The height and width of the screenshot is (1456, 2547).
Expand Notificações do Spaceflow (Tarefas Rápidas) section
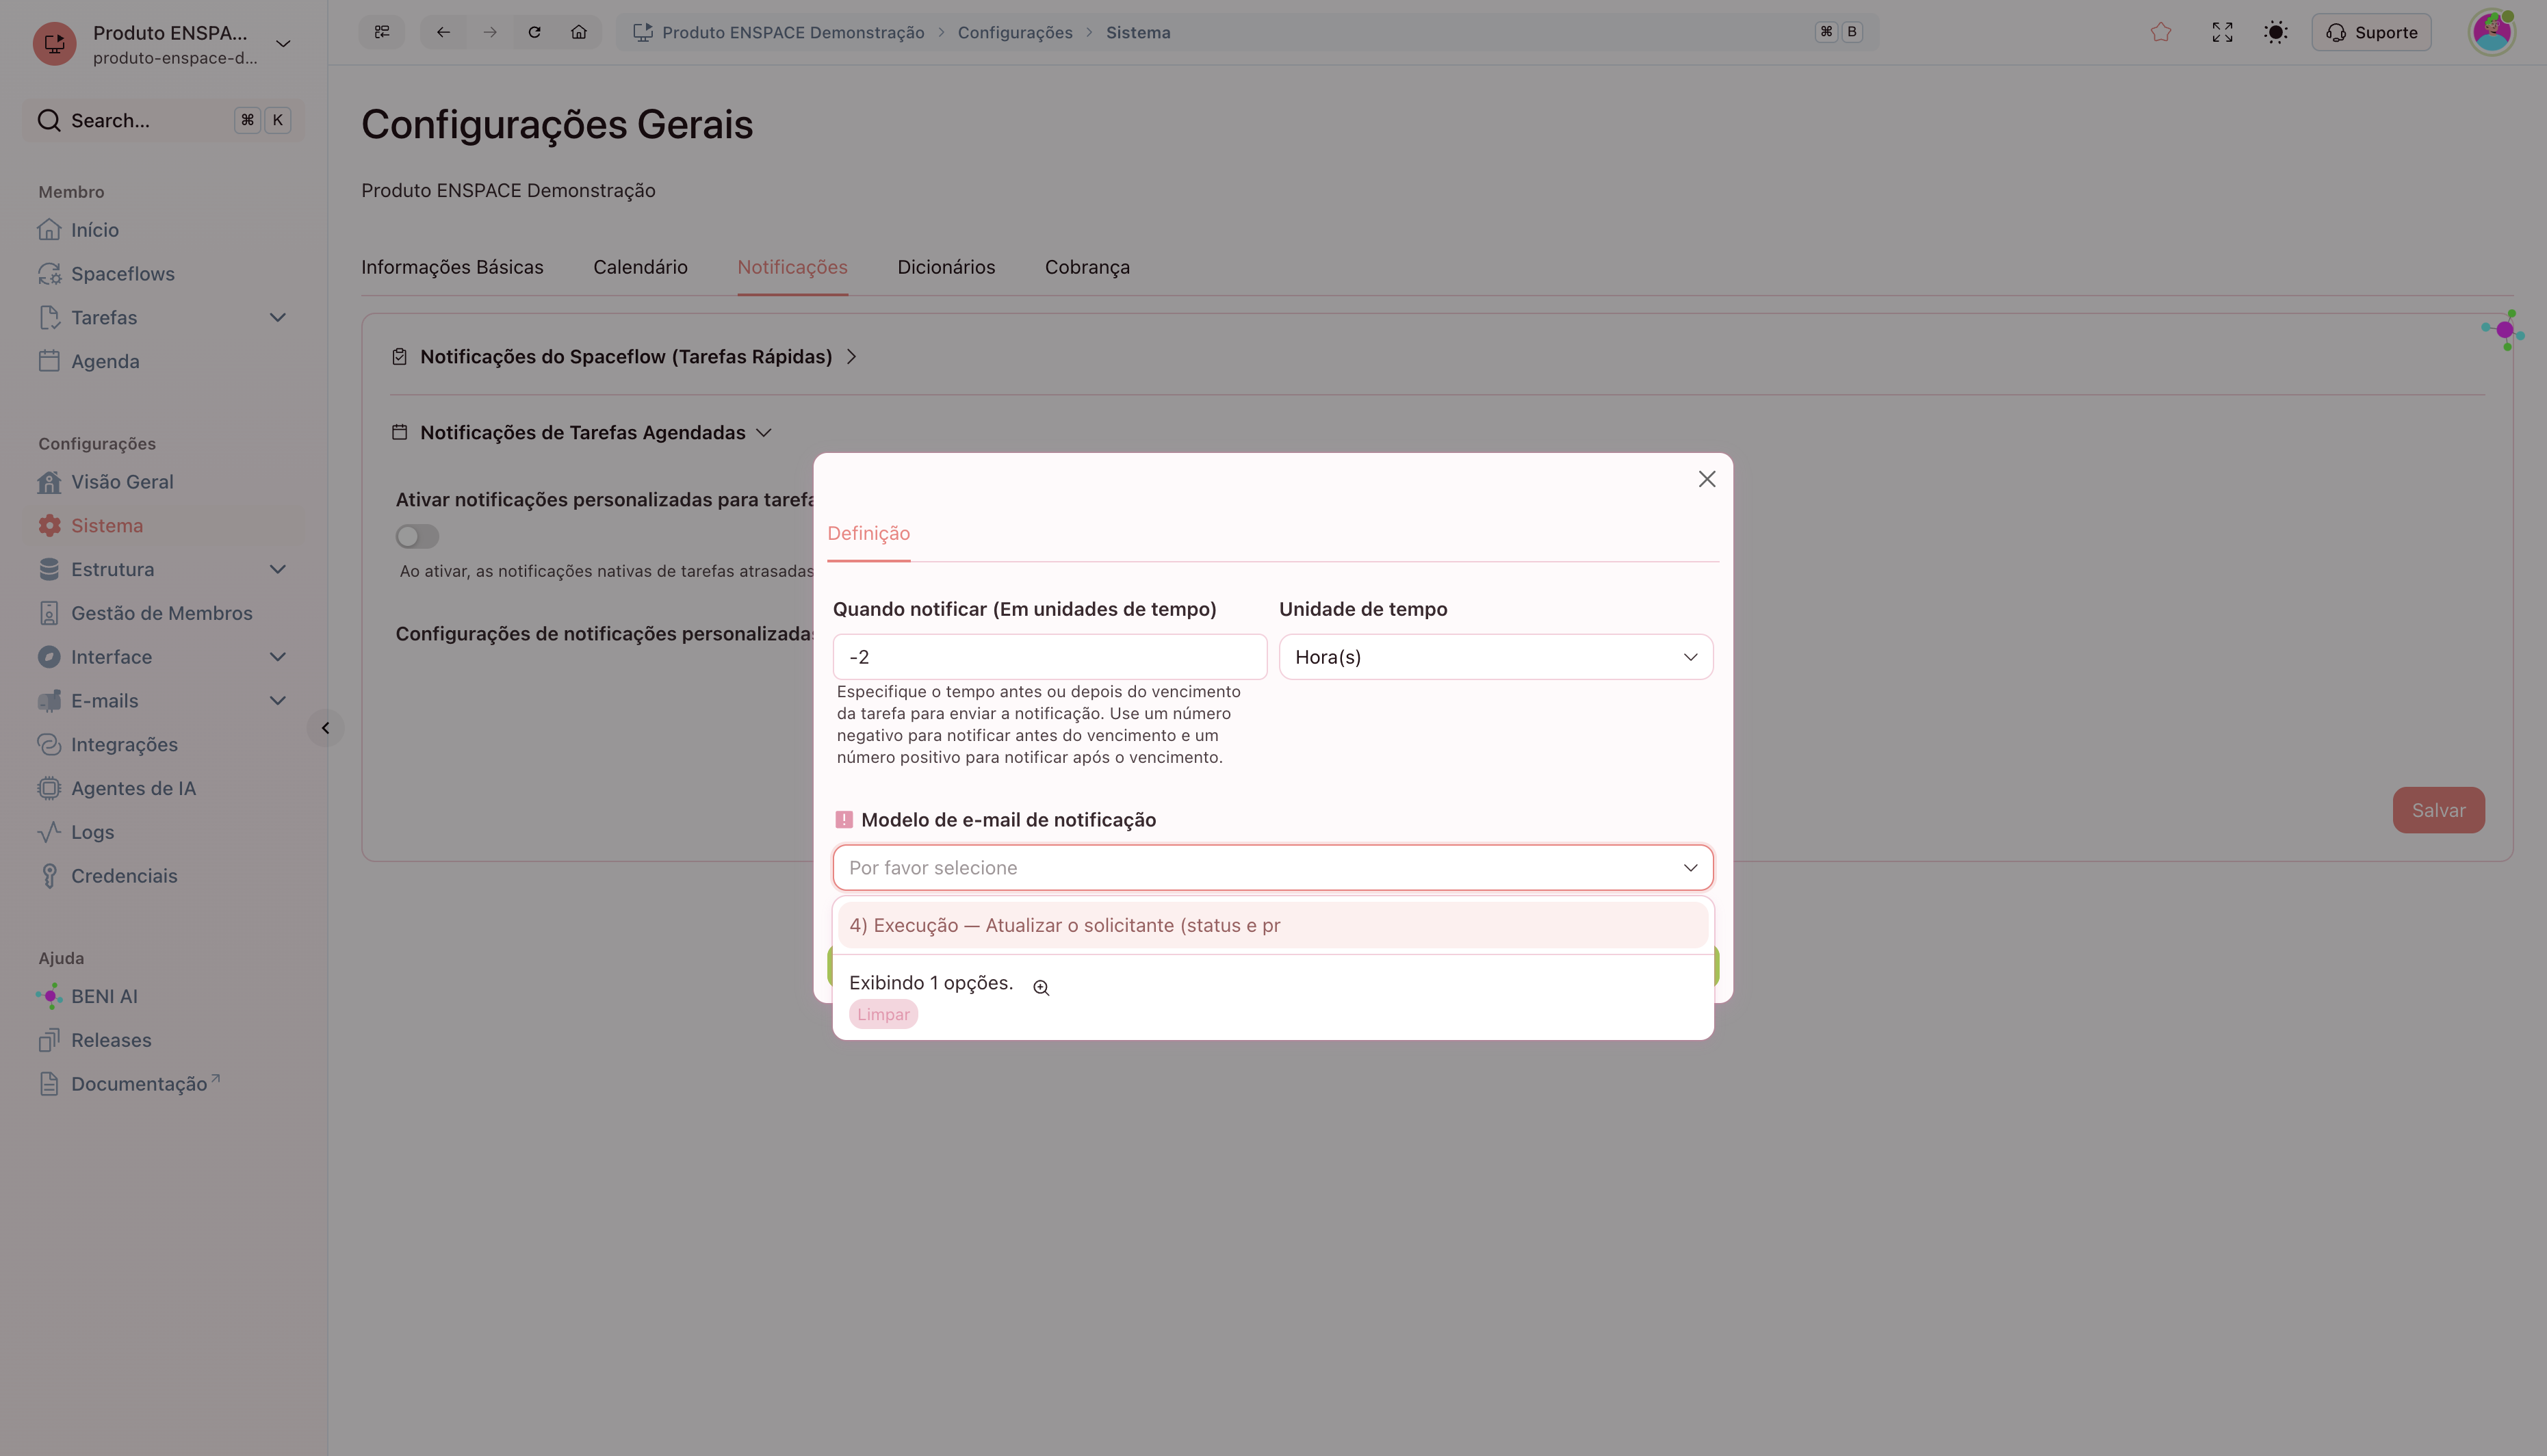click(625, 357)
